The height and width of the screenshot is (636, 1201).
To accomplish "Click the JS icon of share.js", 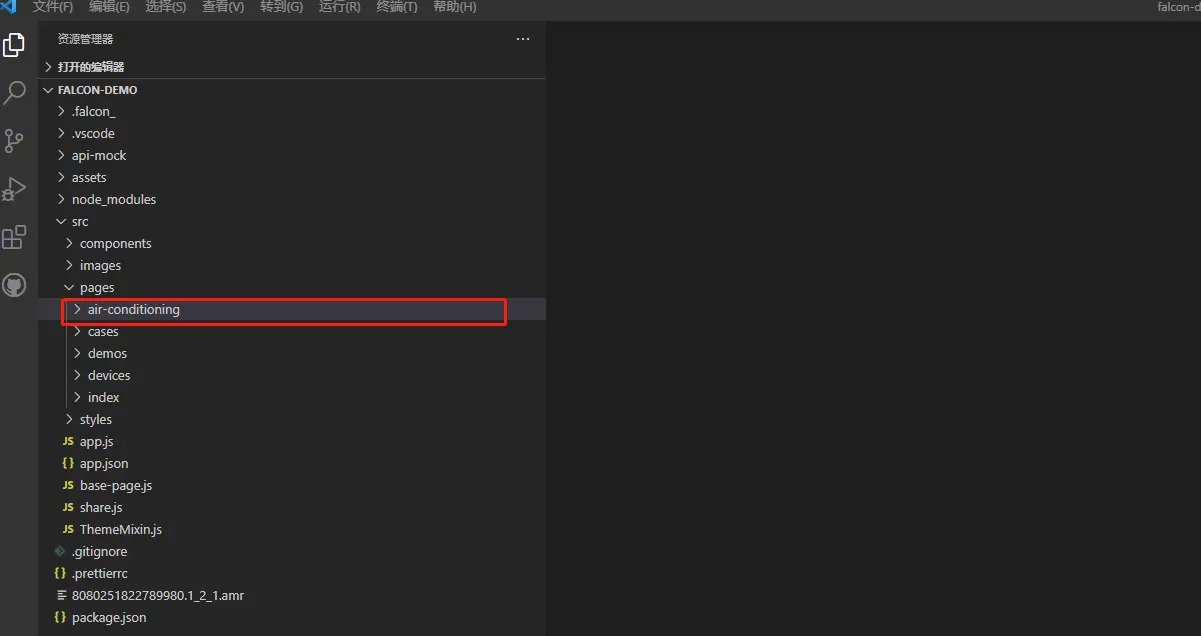I will (68, 507).
